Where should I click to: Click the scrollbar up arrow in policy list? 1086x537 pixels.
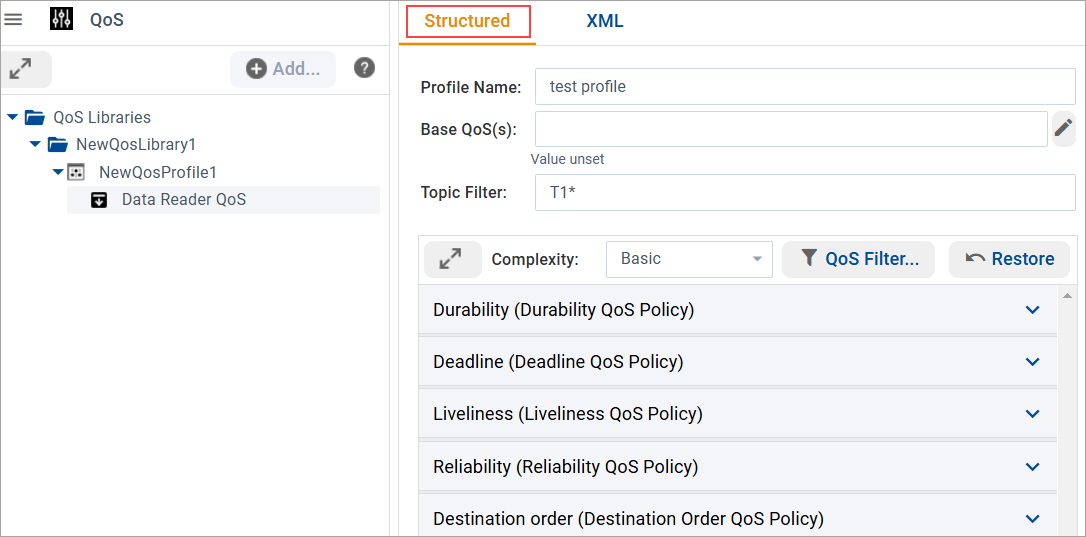1067,297
